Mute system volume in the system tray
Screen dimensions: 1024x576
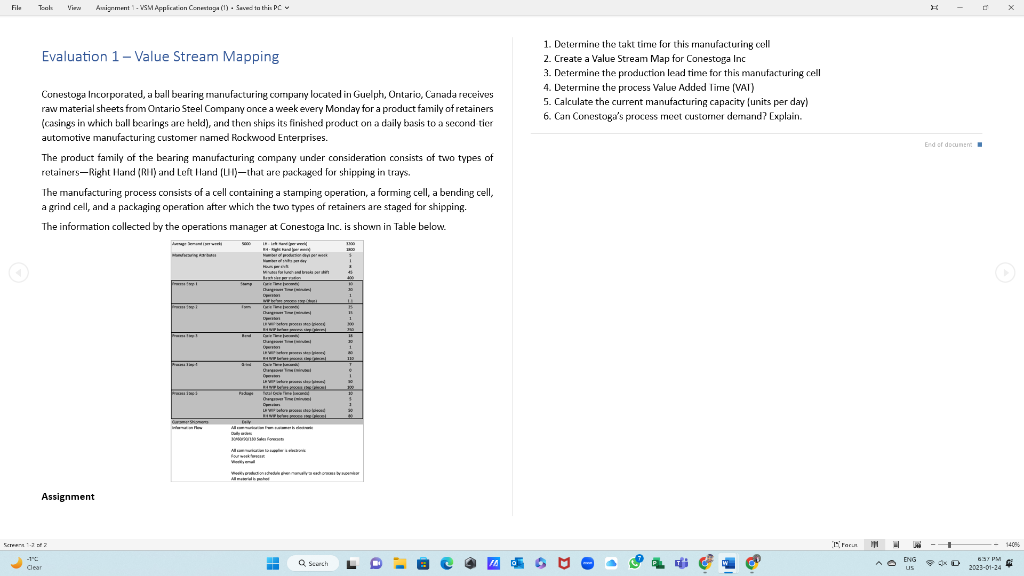942,564
